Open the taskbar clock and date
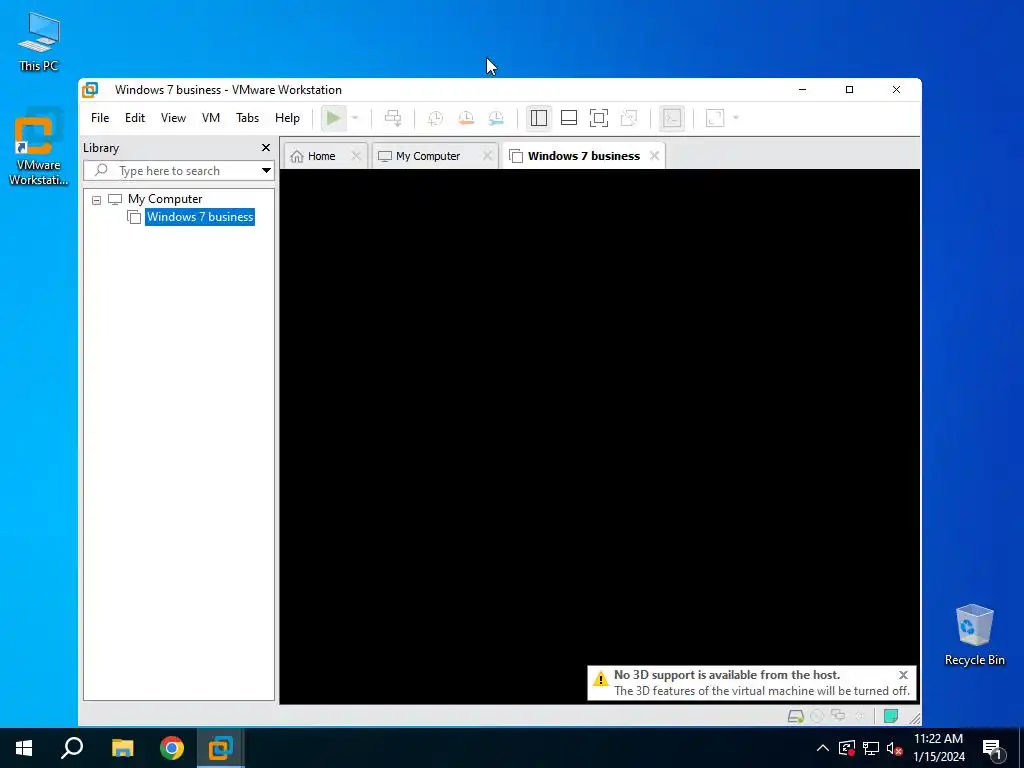 [938, 748]
